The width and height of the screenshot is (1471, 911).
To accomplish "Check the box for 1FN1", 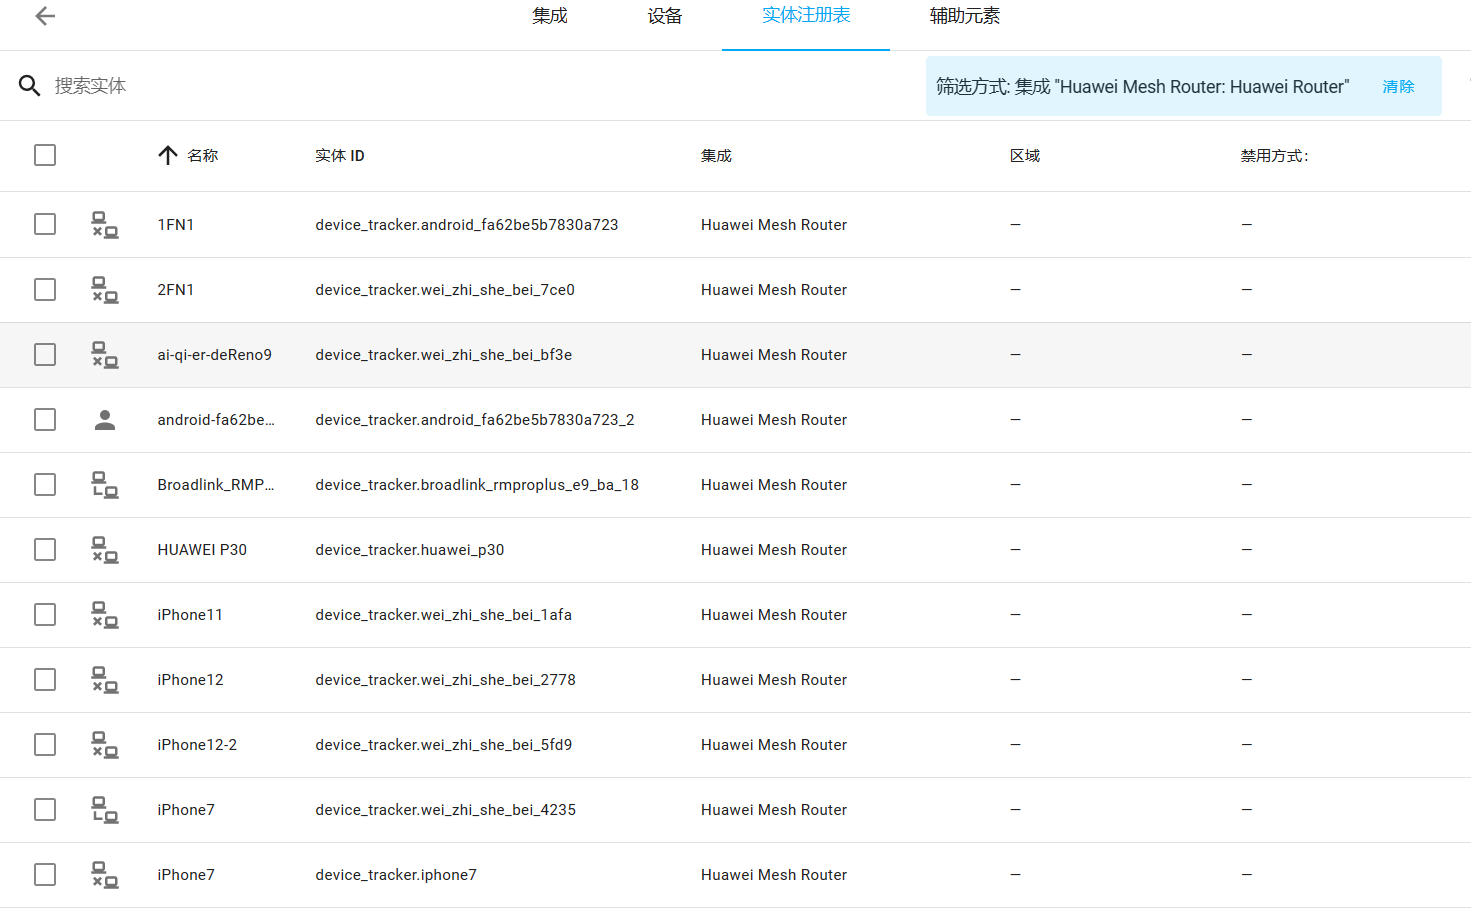I will (45, 224).
